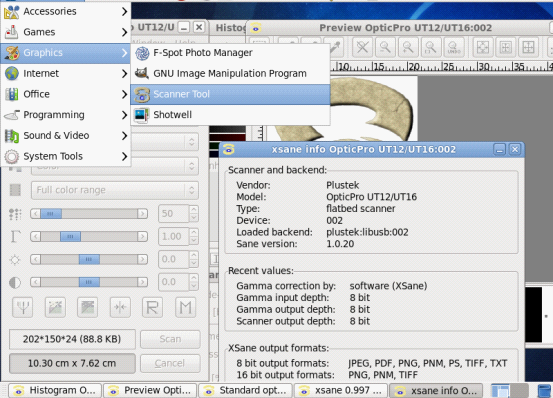Click the Scan button
553x398 pixels.
[x=170, y=339]
